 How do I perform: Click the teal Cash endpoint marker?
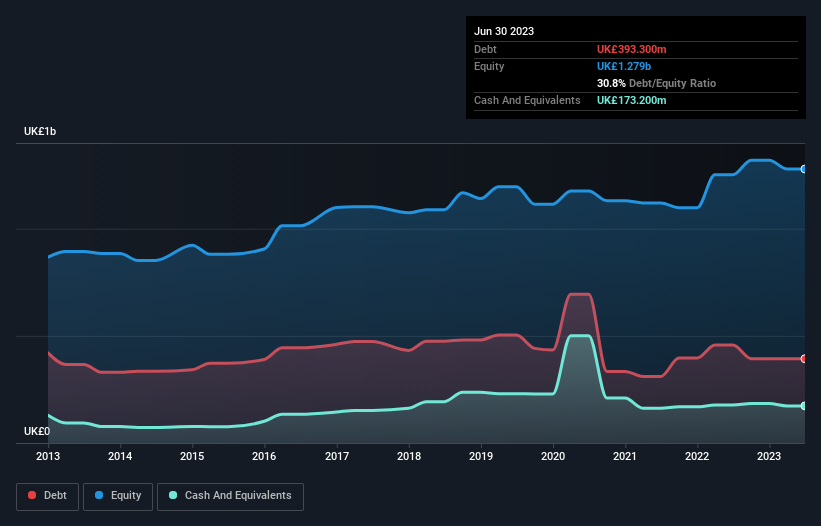tap(804, 406)
